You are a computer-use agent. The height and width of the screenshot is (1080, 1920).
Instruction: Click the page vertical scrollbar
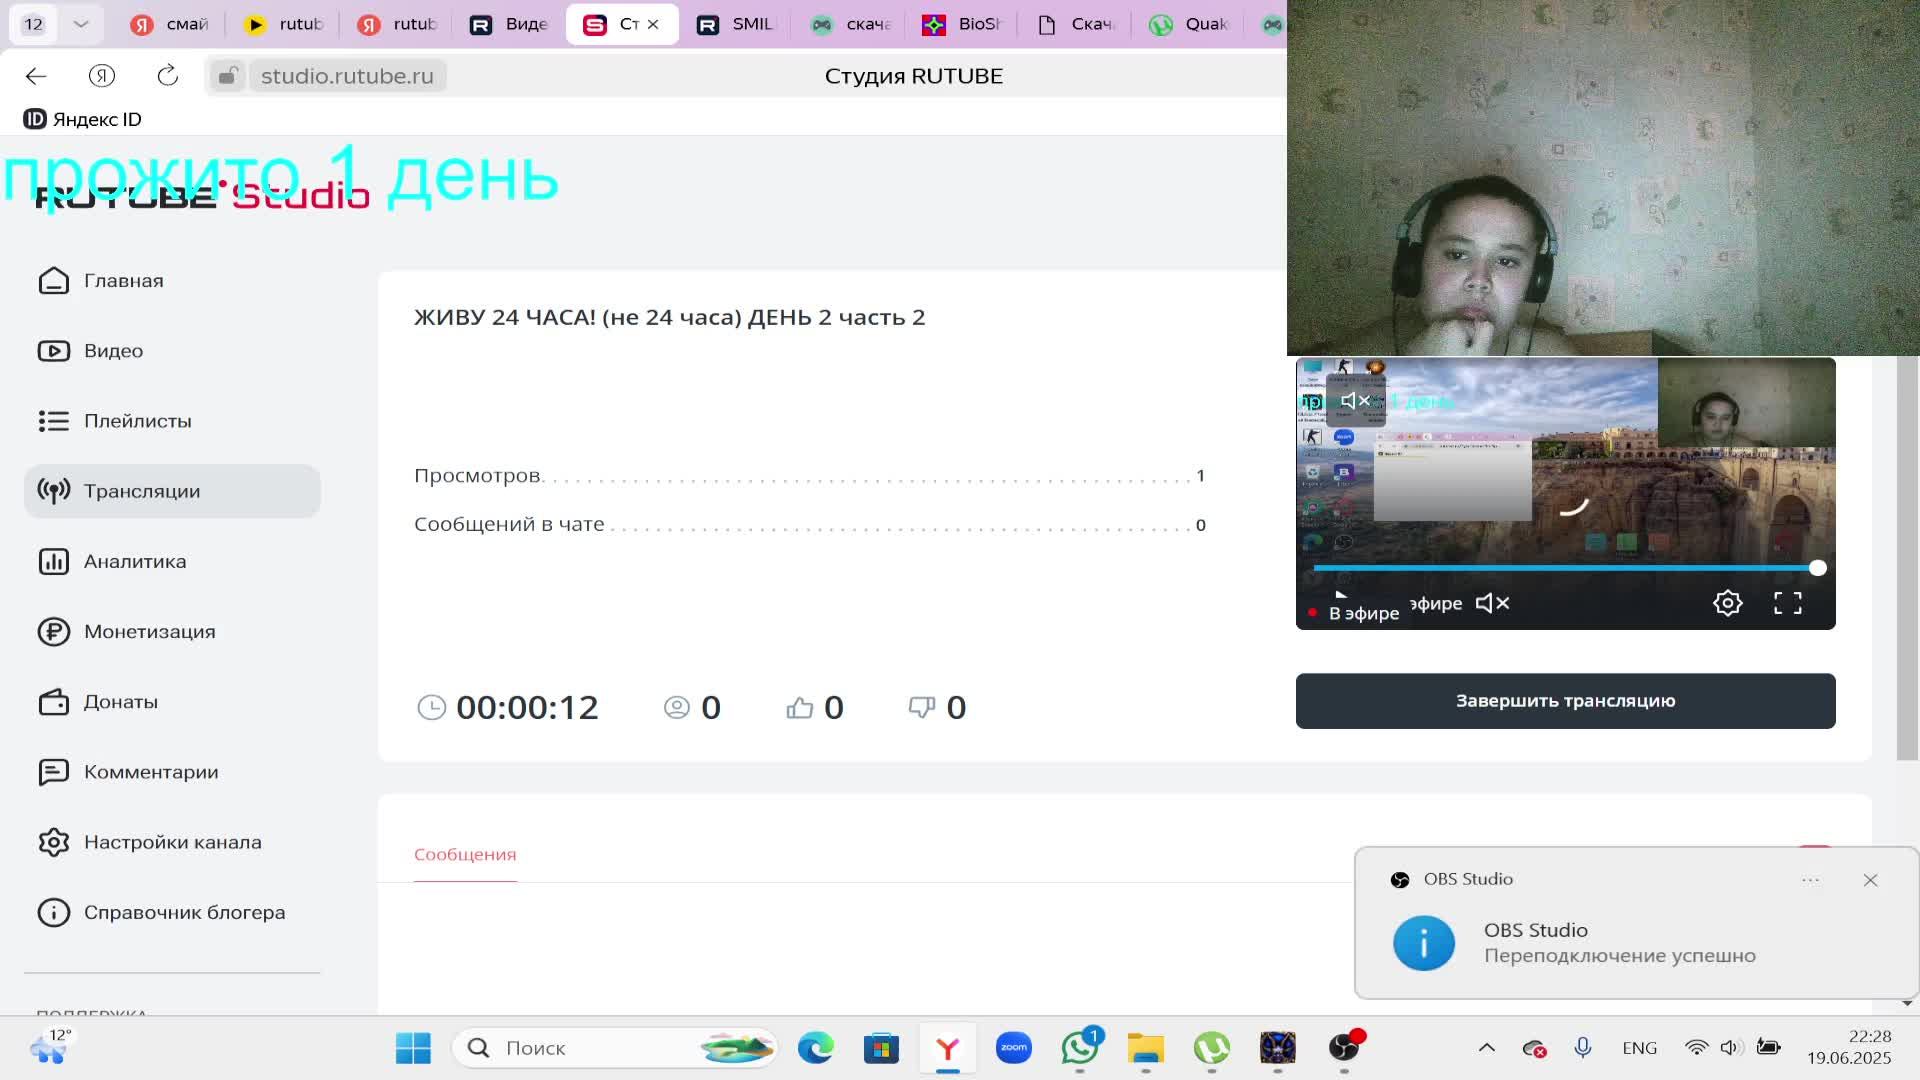[x=1908, y=558]
